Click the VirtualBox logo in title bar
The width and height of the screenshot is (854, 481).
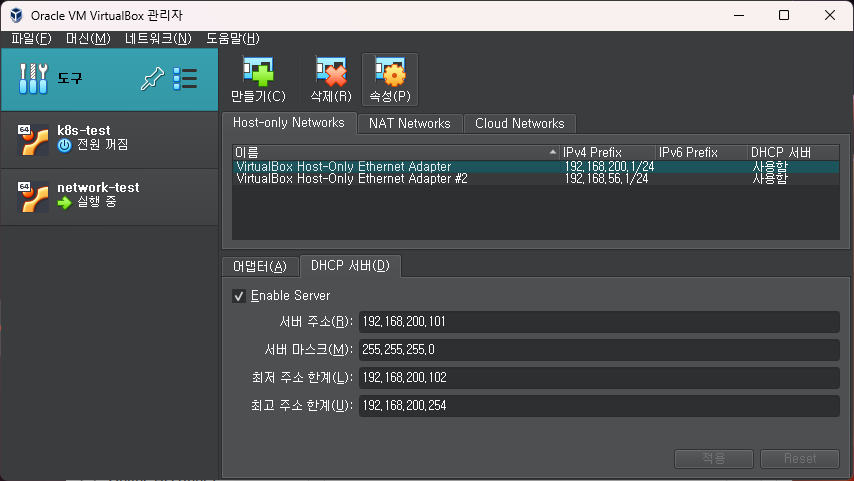pos(16,15)
